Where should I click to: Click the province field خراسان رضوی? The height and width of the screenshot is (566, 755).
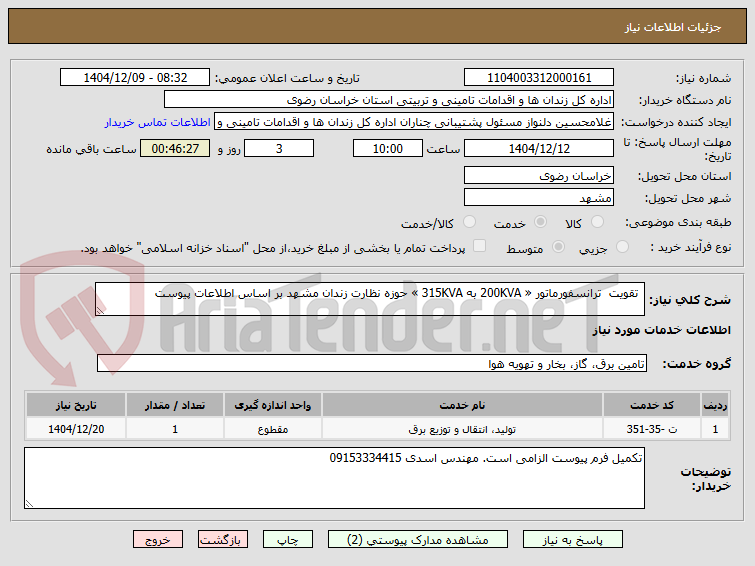[x=539, y=175]
